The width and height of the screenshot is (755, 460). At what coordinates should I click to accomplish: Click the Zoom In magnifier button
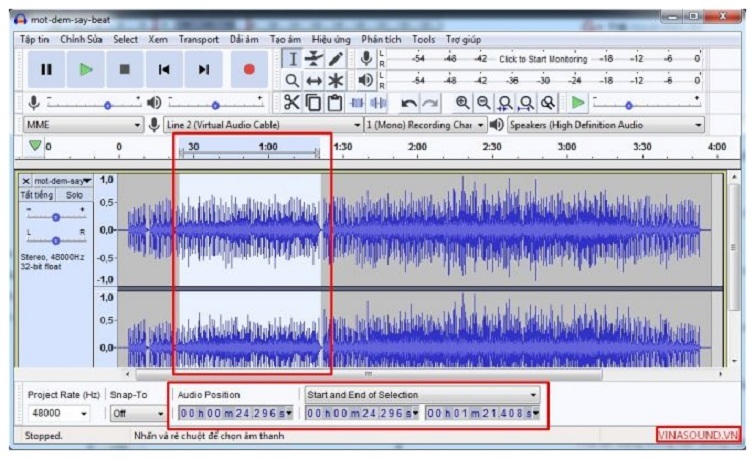coord(462,102)
